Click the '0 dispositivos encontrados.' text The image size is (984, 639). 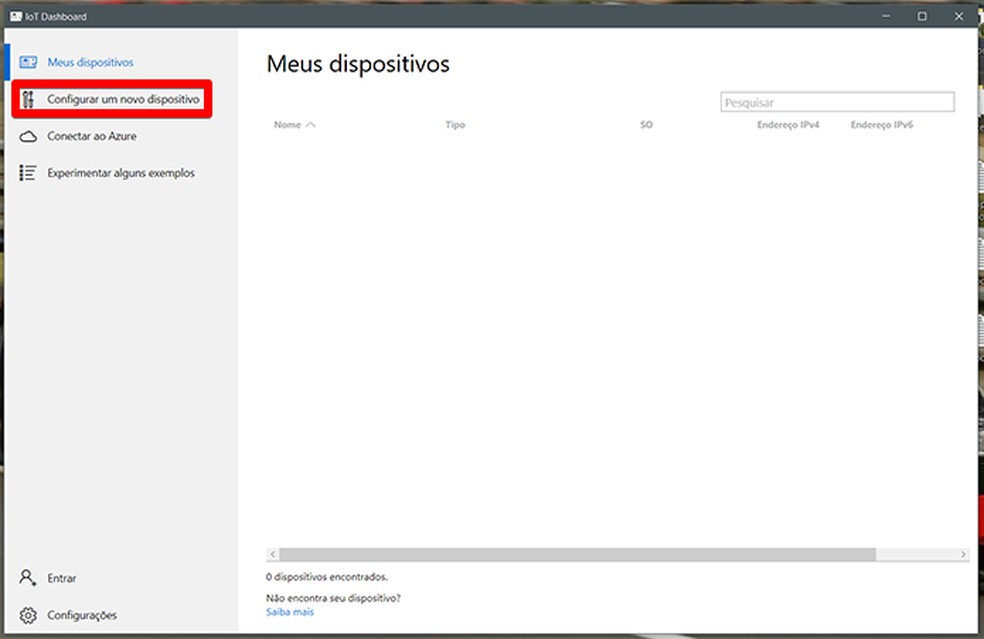pos(327,577)
